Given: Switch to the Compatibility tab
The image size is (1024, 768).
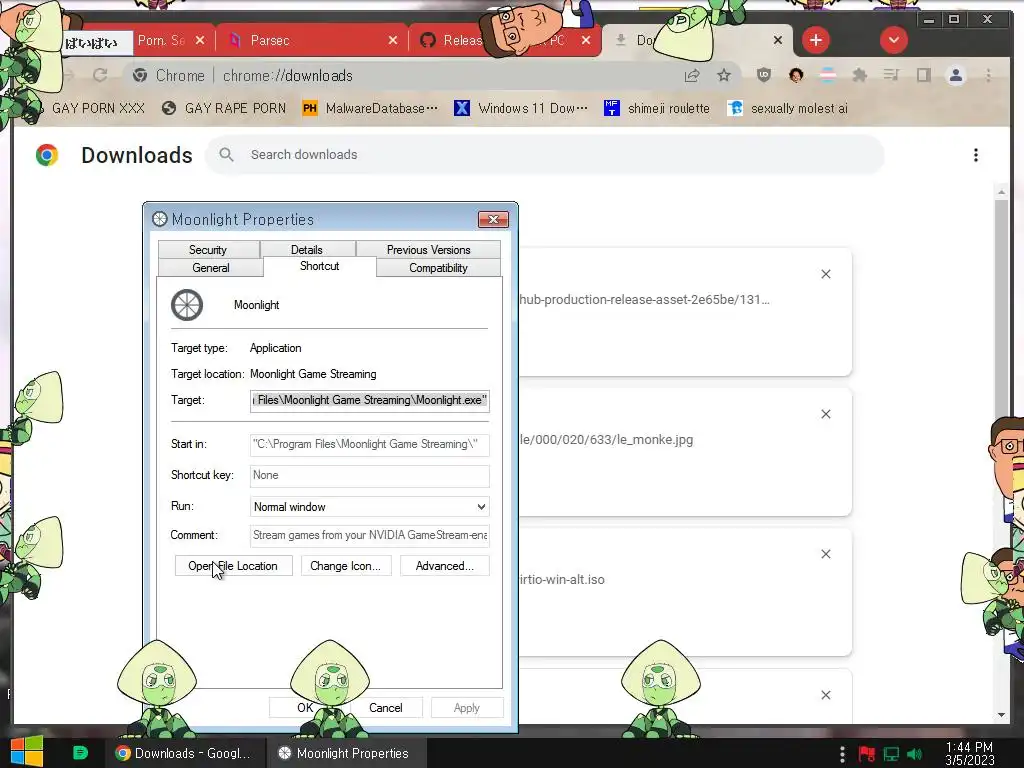Looking at the screenshot, I should pyautogui.click(x=438, y=268).
